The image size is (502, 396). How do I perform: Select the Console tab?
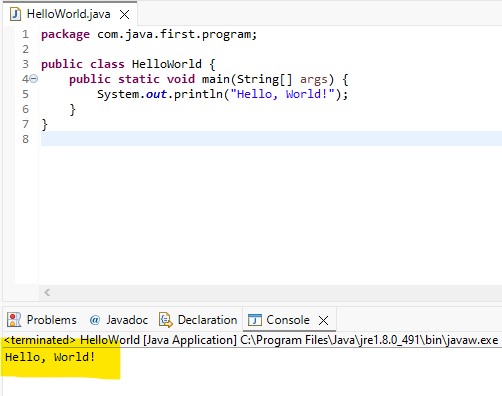(x=288, y=320)
